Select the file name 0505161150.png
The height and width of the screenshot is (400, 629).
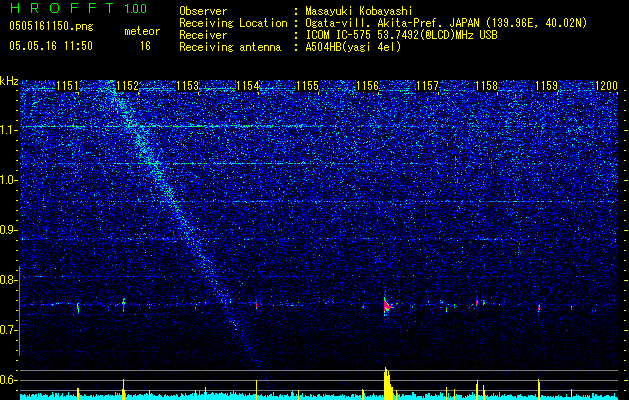(51, 27)
